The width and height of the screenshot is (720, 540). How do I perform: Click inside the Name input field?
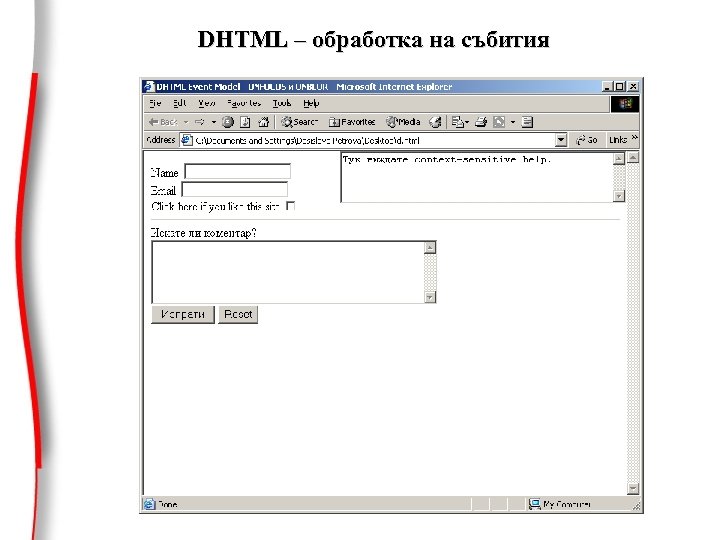(x=237, y=171)
